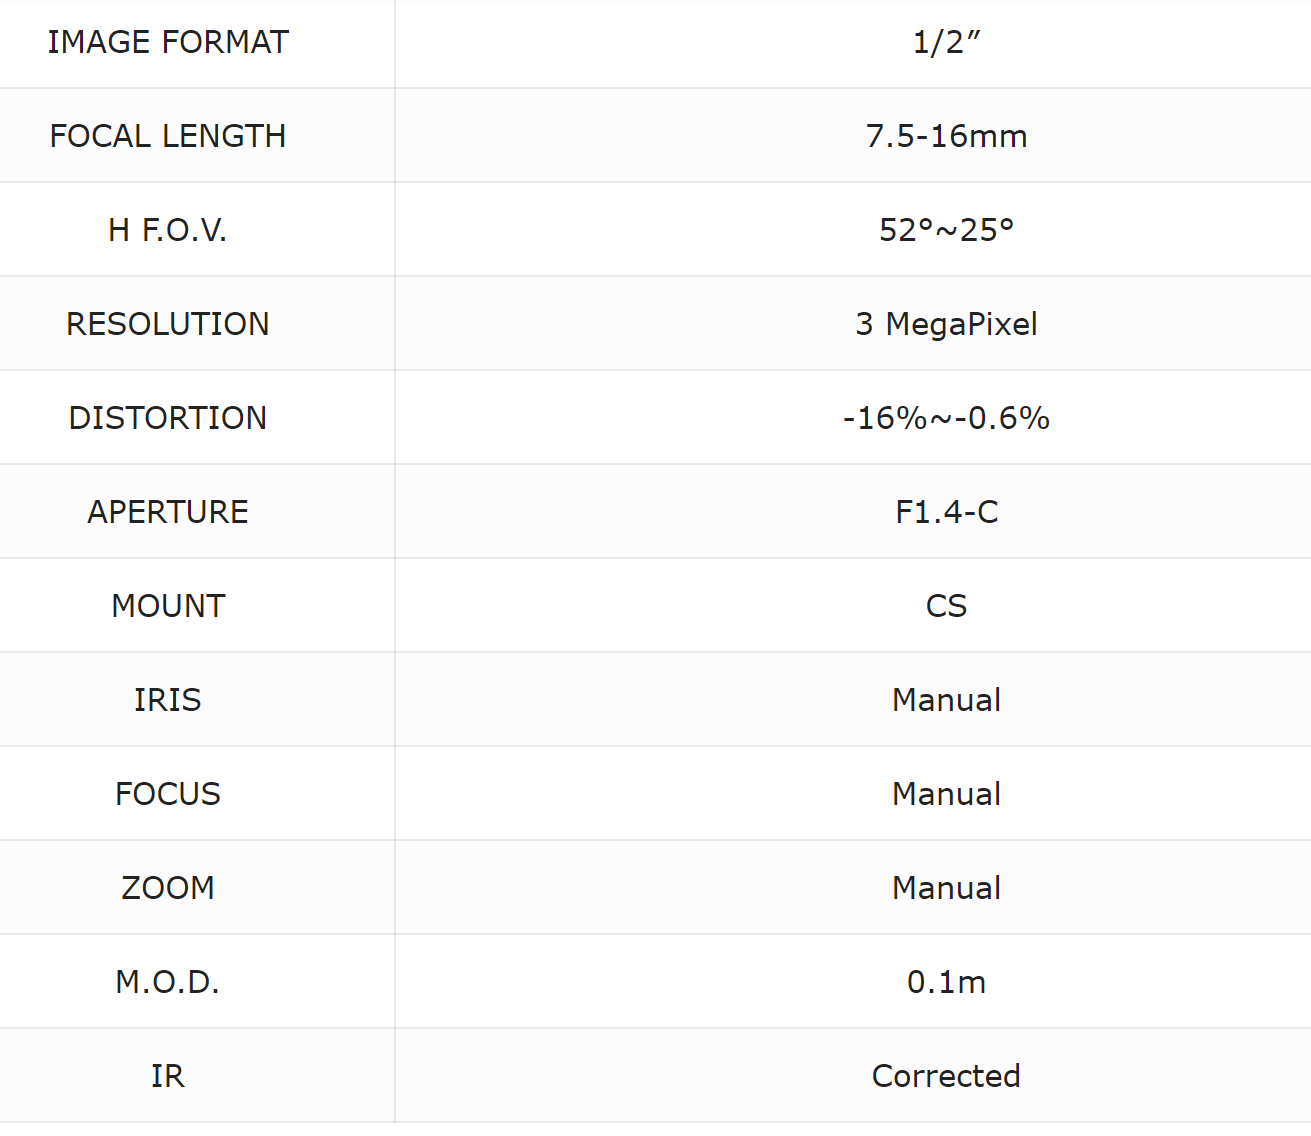
Task: Select the F1.4-C aperture value
Action: click(x=946, y=512)
